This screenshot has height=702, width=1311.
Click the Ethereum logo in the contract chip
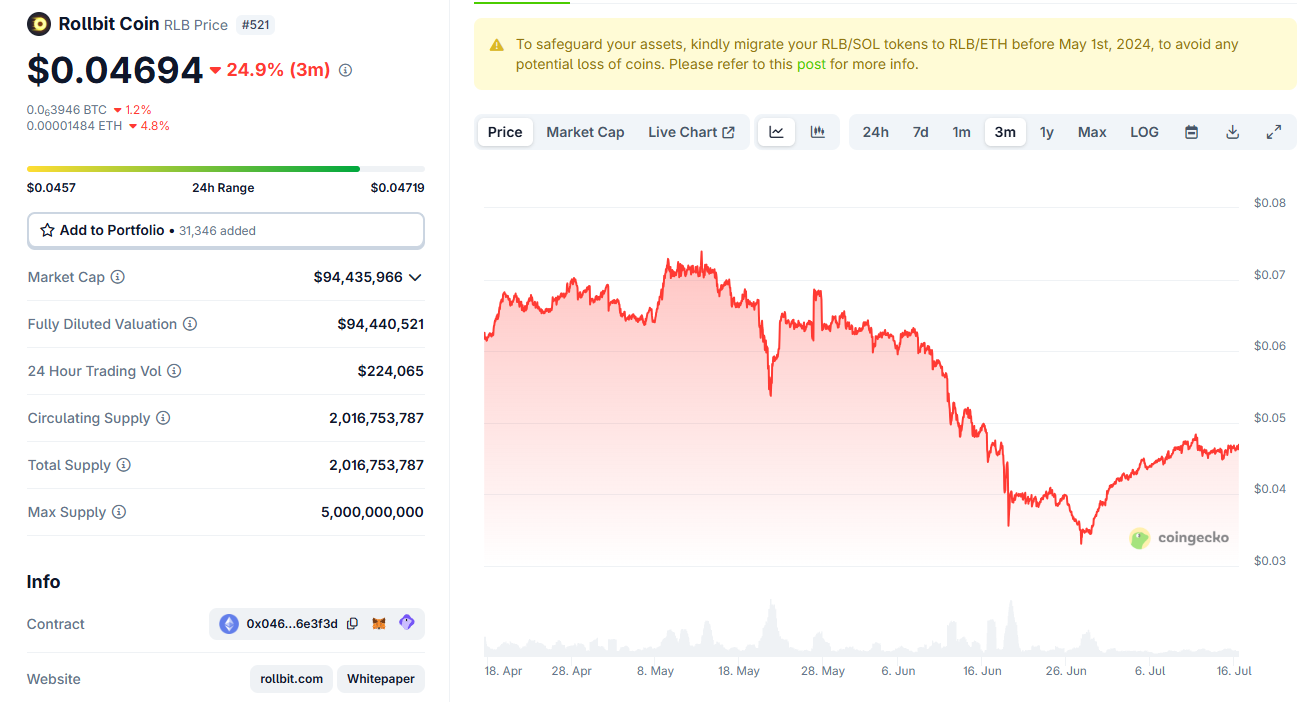(x=230, y=624)
